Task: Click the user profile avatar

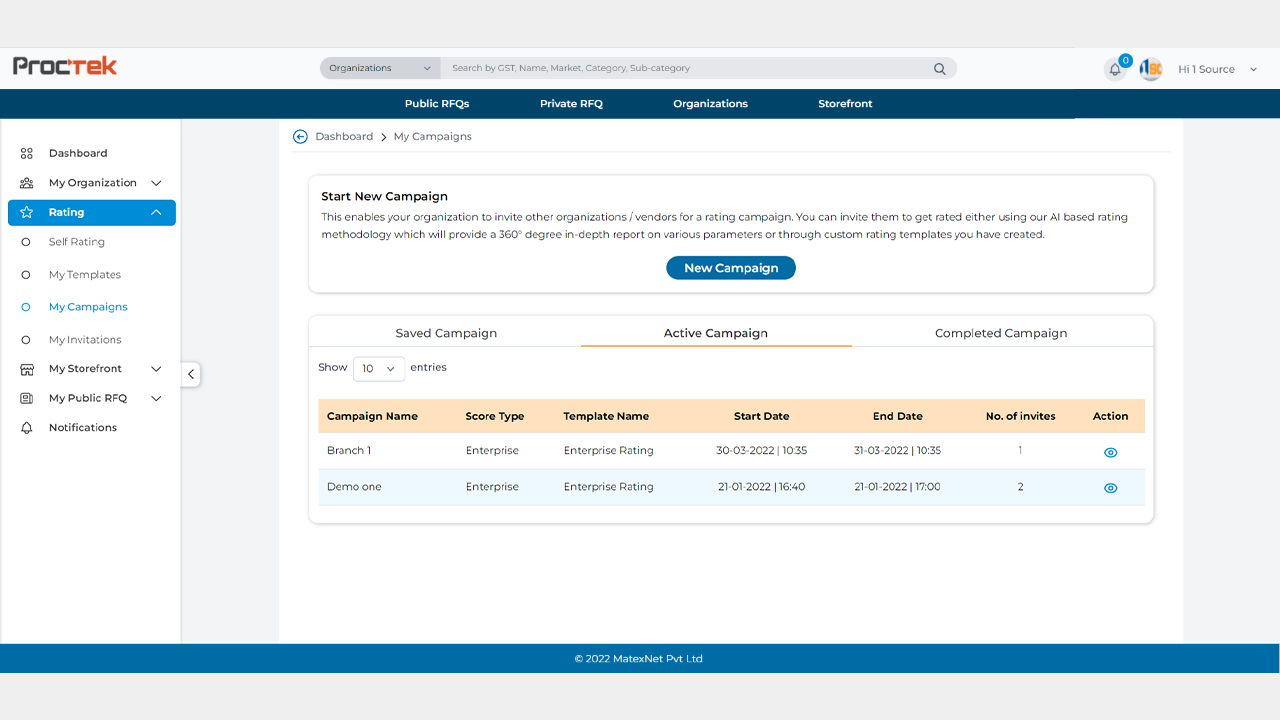Action: [1151, 69]
